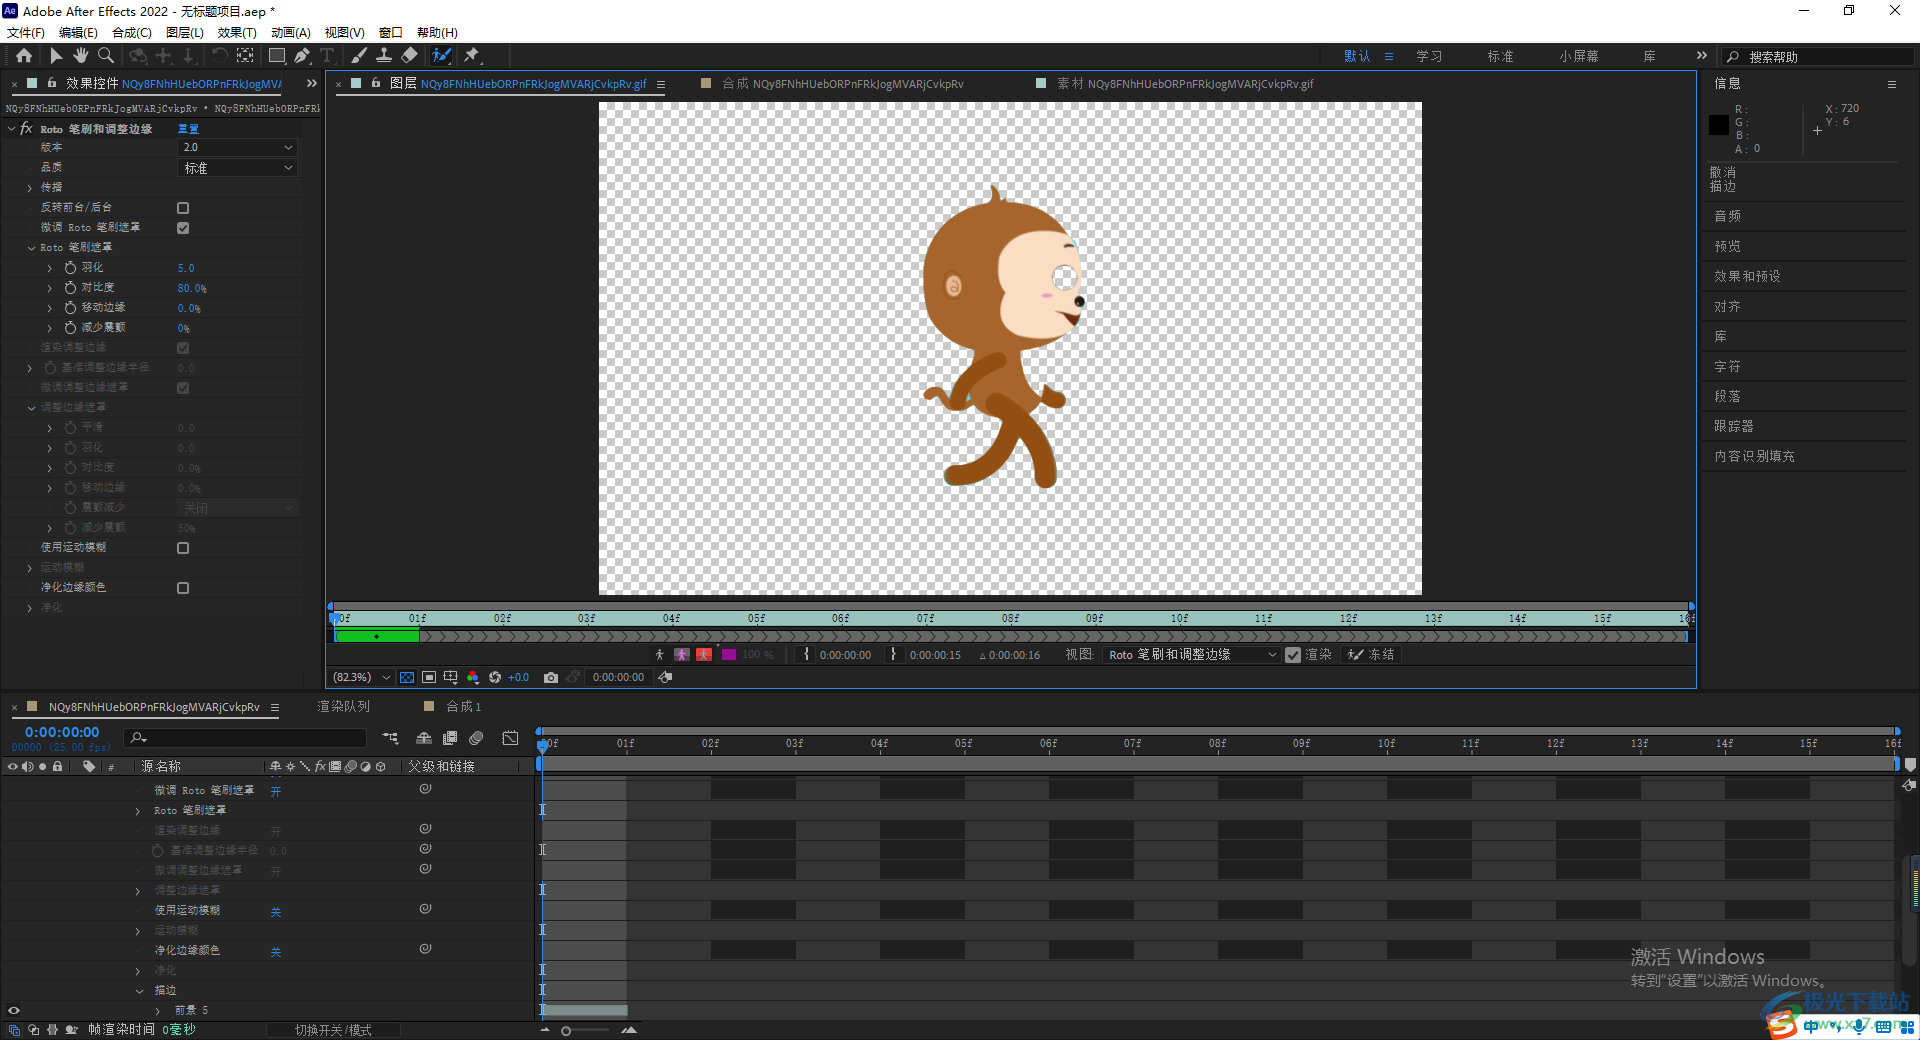This screenshot has height=1040, width=1920.
Task: Select the Rotation tool
Action: pyautogui.click(x=220, y=56)
